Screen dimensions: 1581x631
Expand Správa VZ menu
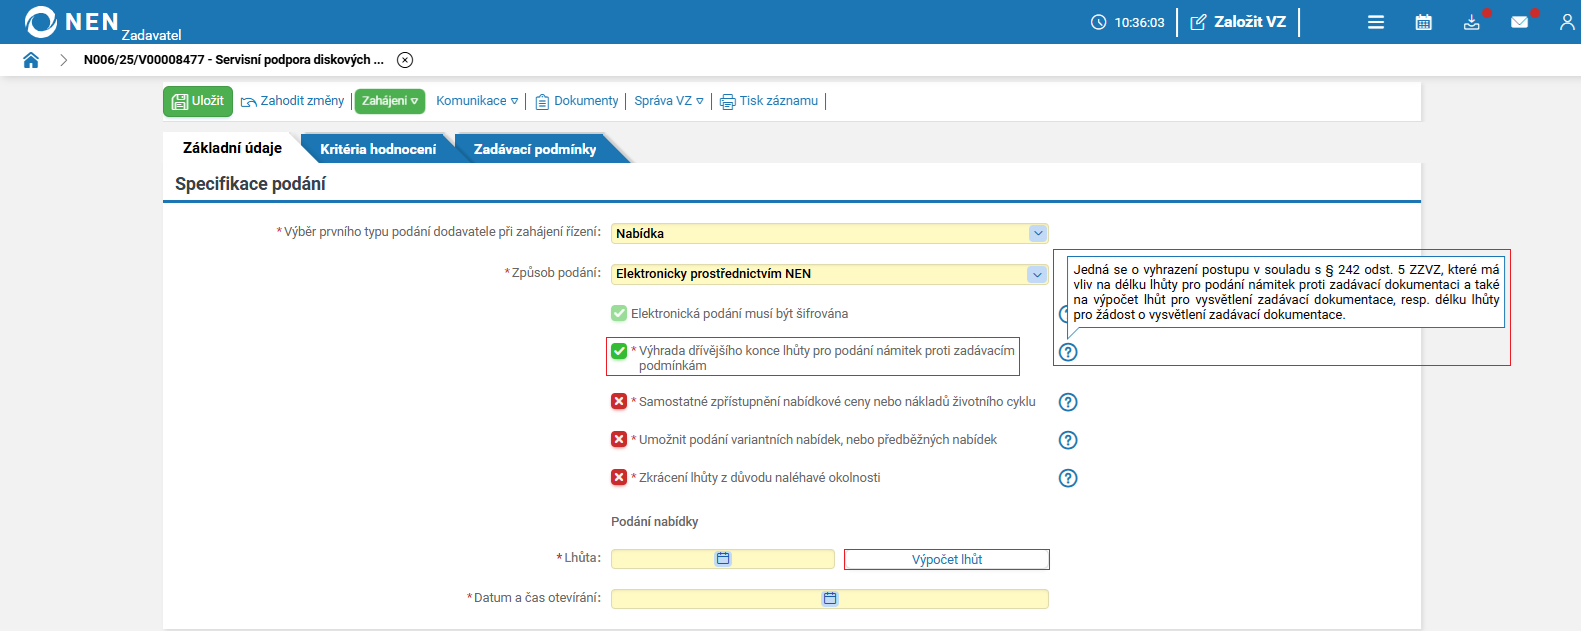click(669, 101)
